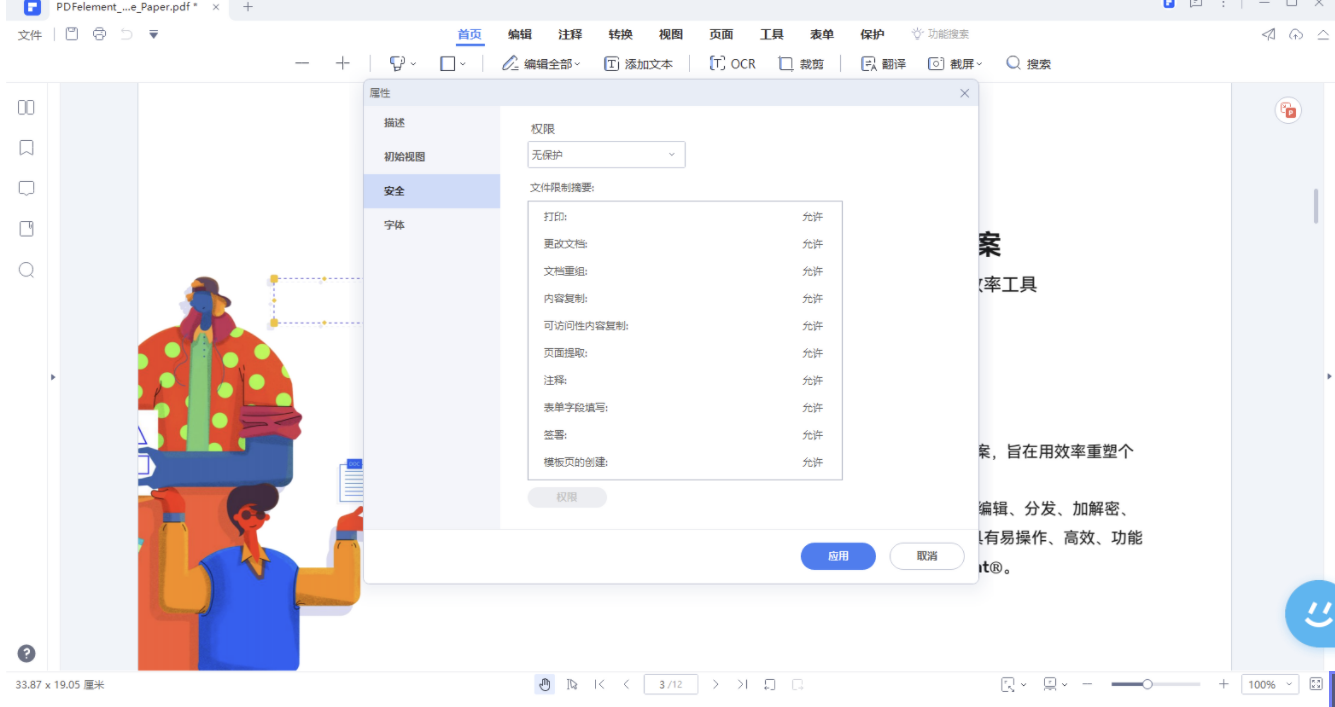Open document search from the toolbar
Image resolution: width=1335 pixels, height=707 pixels.
(1030, 63)
